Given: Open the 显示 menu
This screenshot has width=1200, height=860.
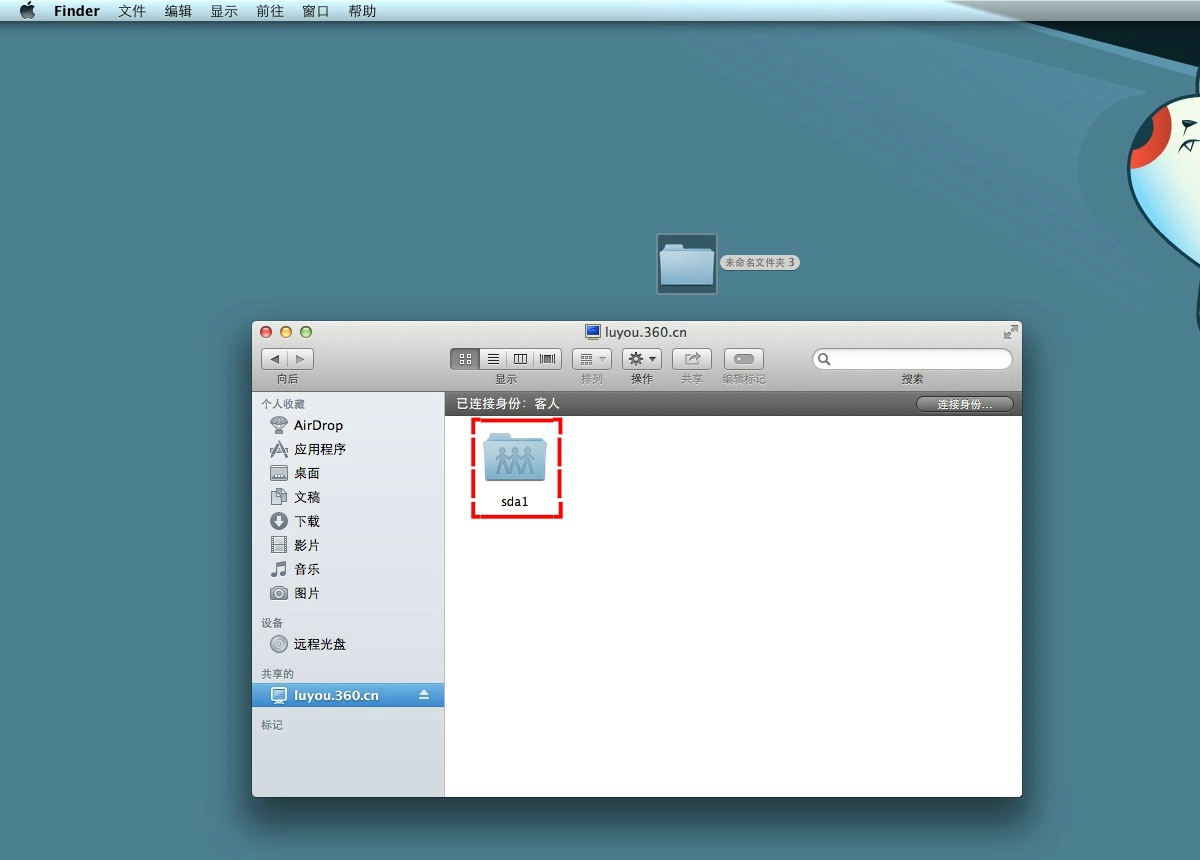Looking at the screenshot, I should (x=224, y=11).
